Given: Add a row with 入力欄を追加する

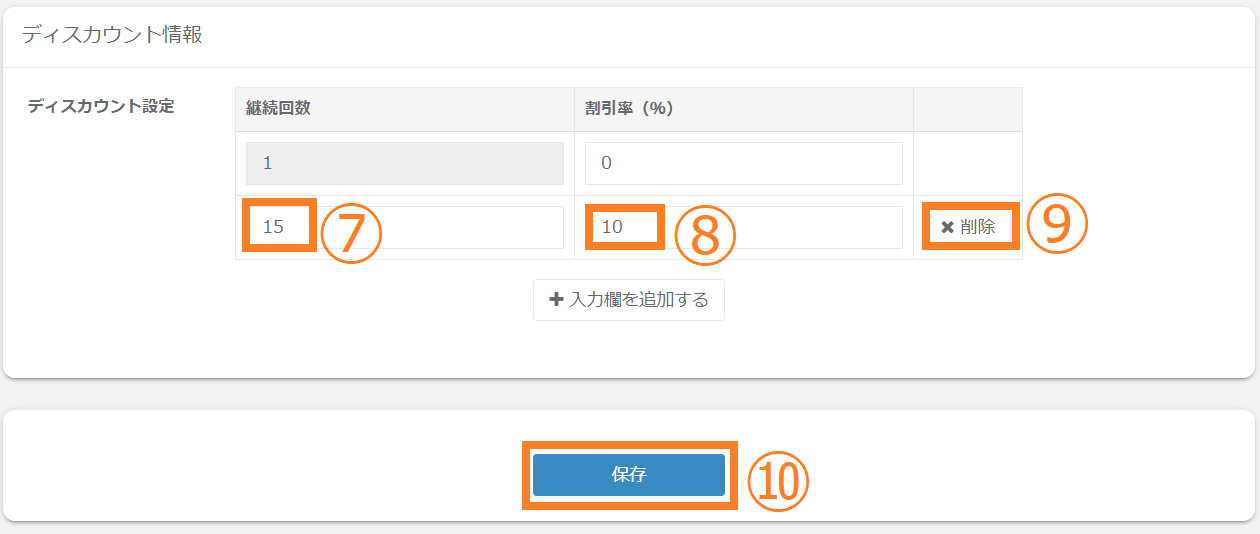Looking at the screenshot, I should coord(629,300).
